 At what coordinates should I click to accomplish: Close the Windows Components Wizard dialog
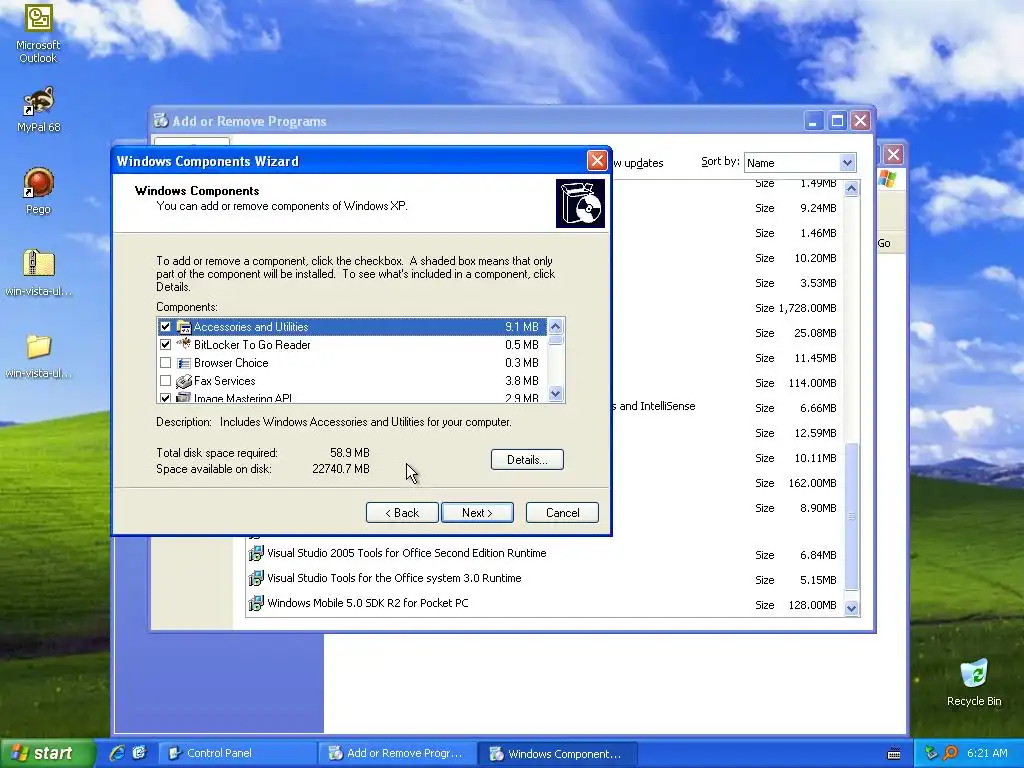pos(596,160)
